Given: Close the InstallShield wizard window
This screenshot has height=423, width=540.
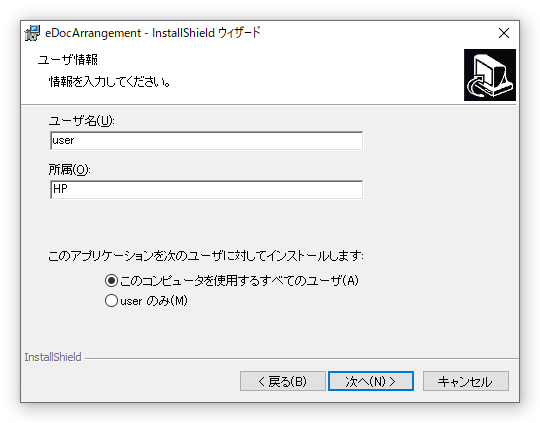Looking at the screenshot, I should click(503, 33).
